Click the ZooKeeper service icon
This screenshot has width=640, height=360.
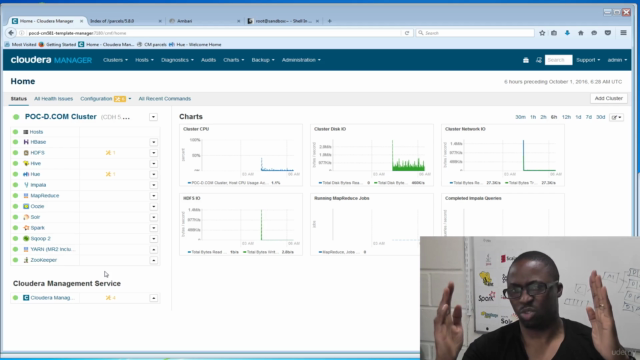click(x=26, y=260)
